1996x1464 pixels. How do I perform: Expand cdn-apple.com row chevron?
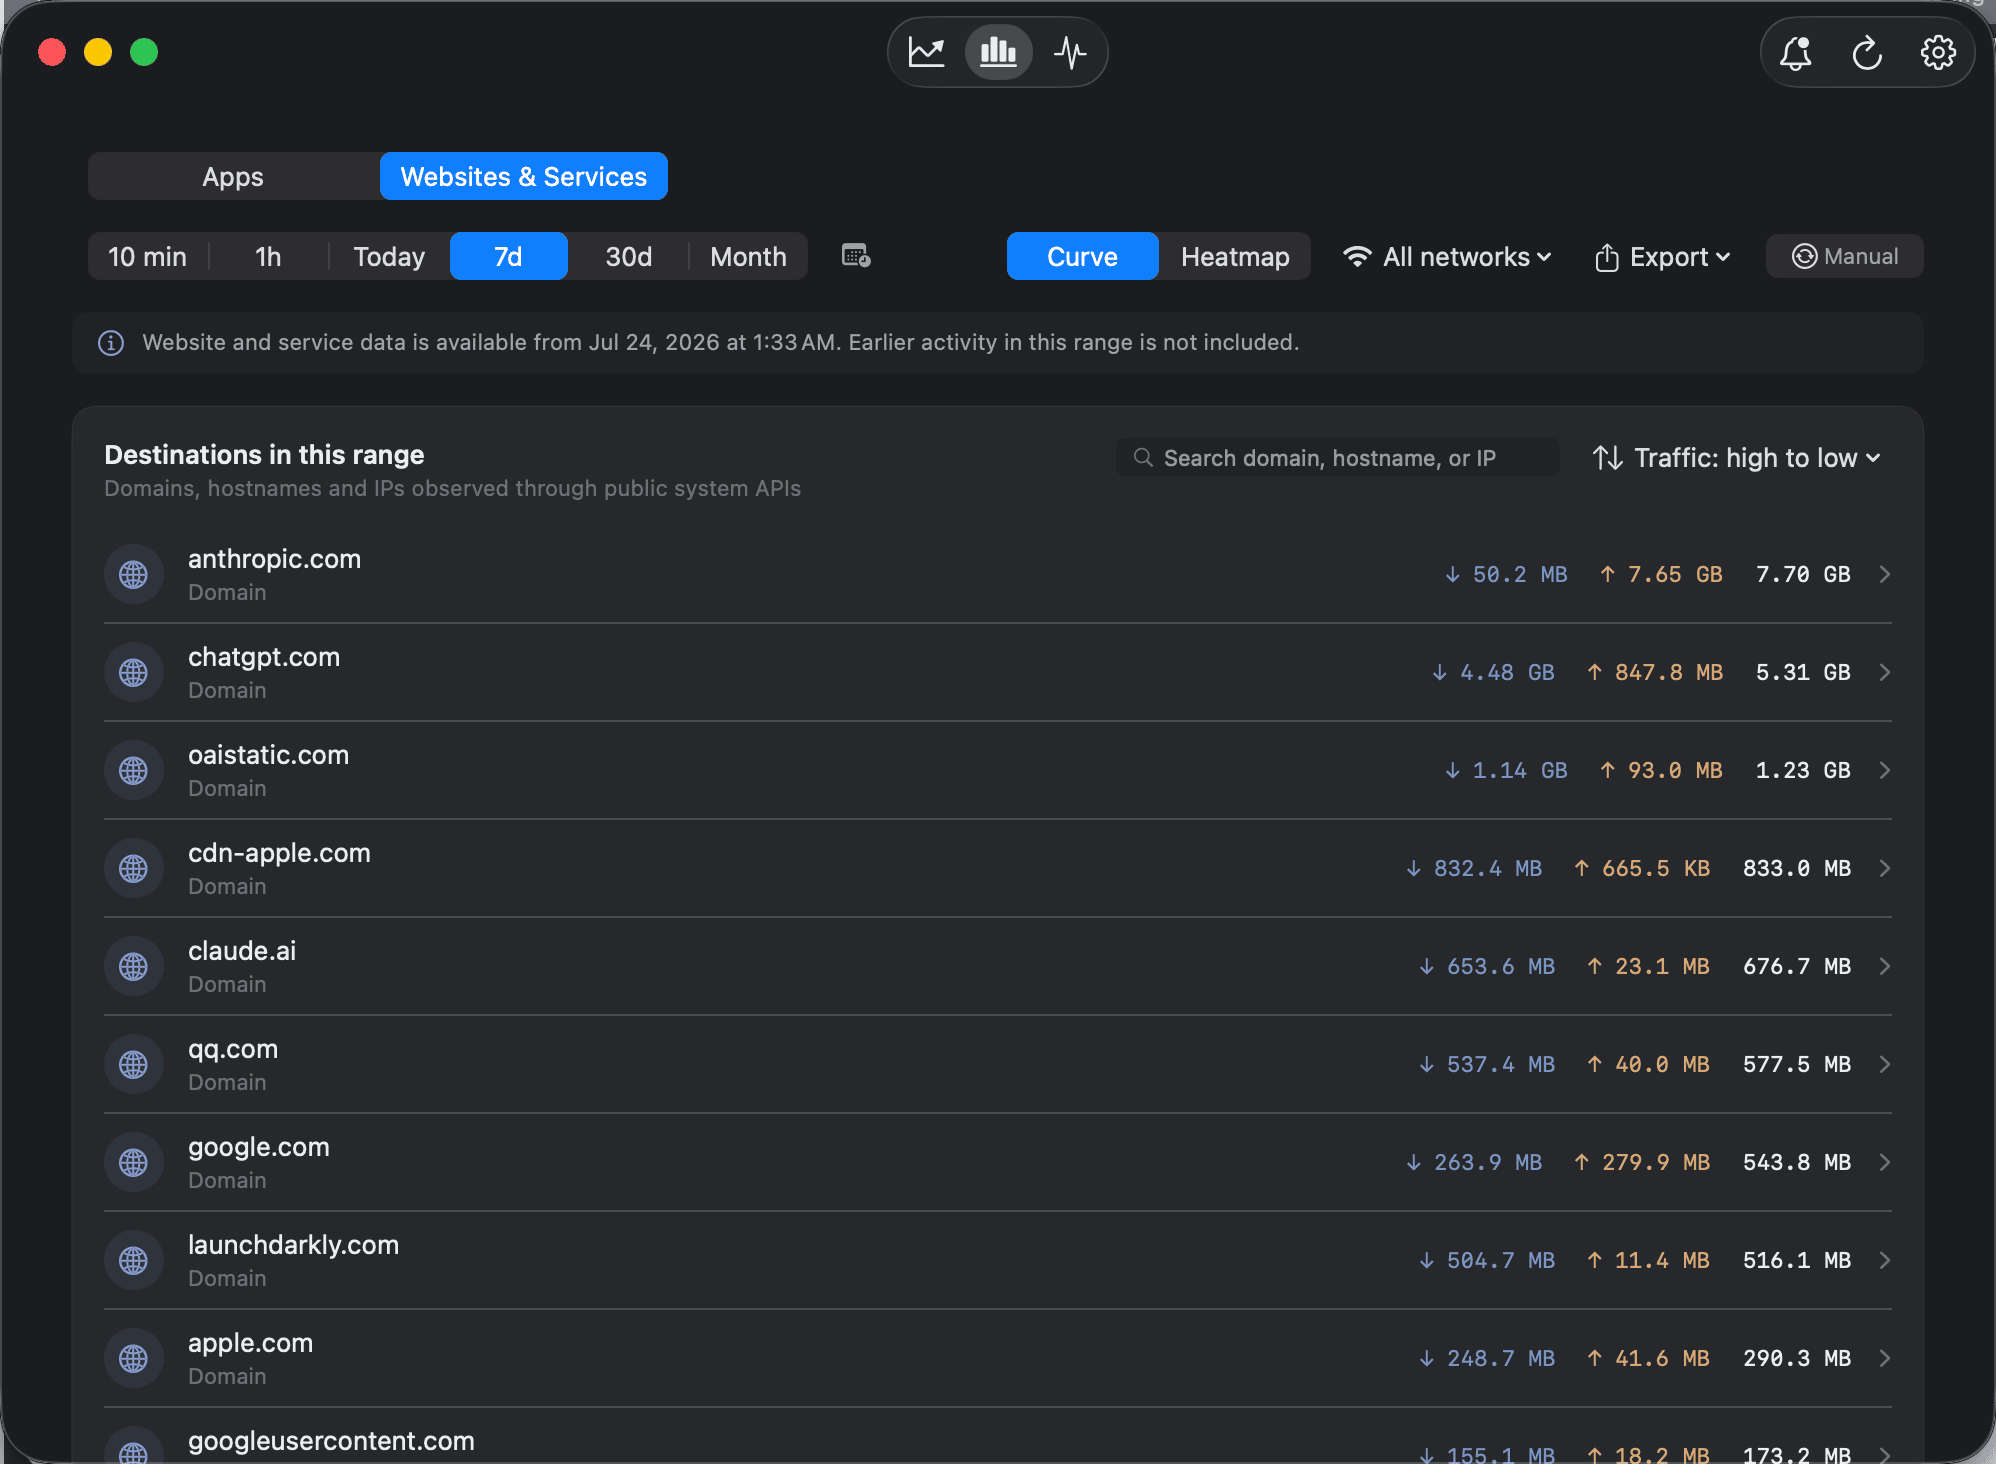1884,868
